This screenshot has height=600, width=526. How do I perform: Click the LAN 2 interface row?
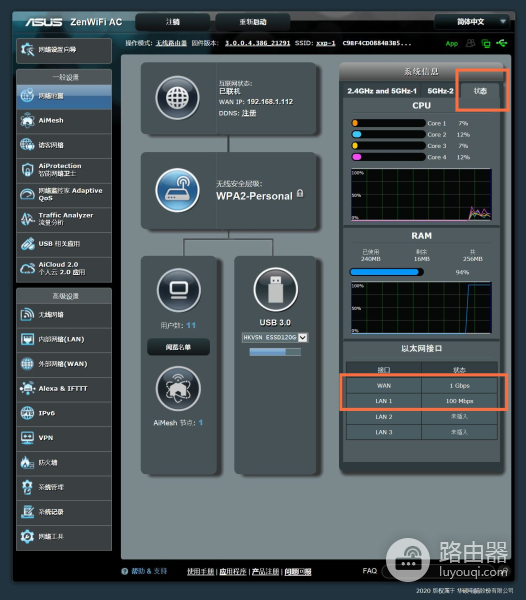point(422,417)
